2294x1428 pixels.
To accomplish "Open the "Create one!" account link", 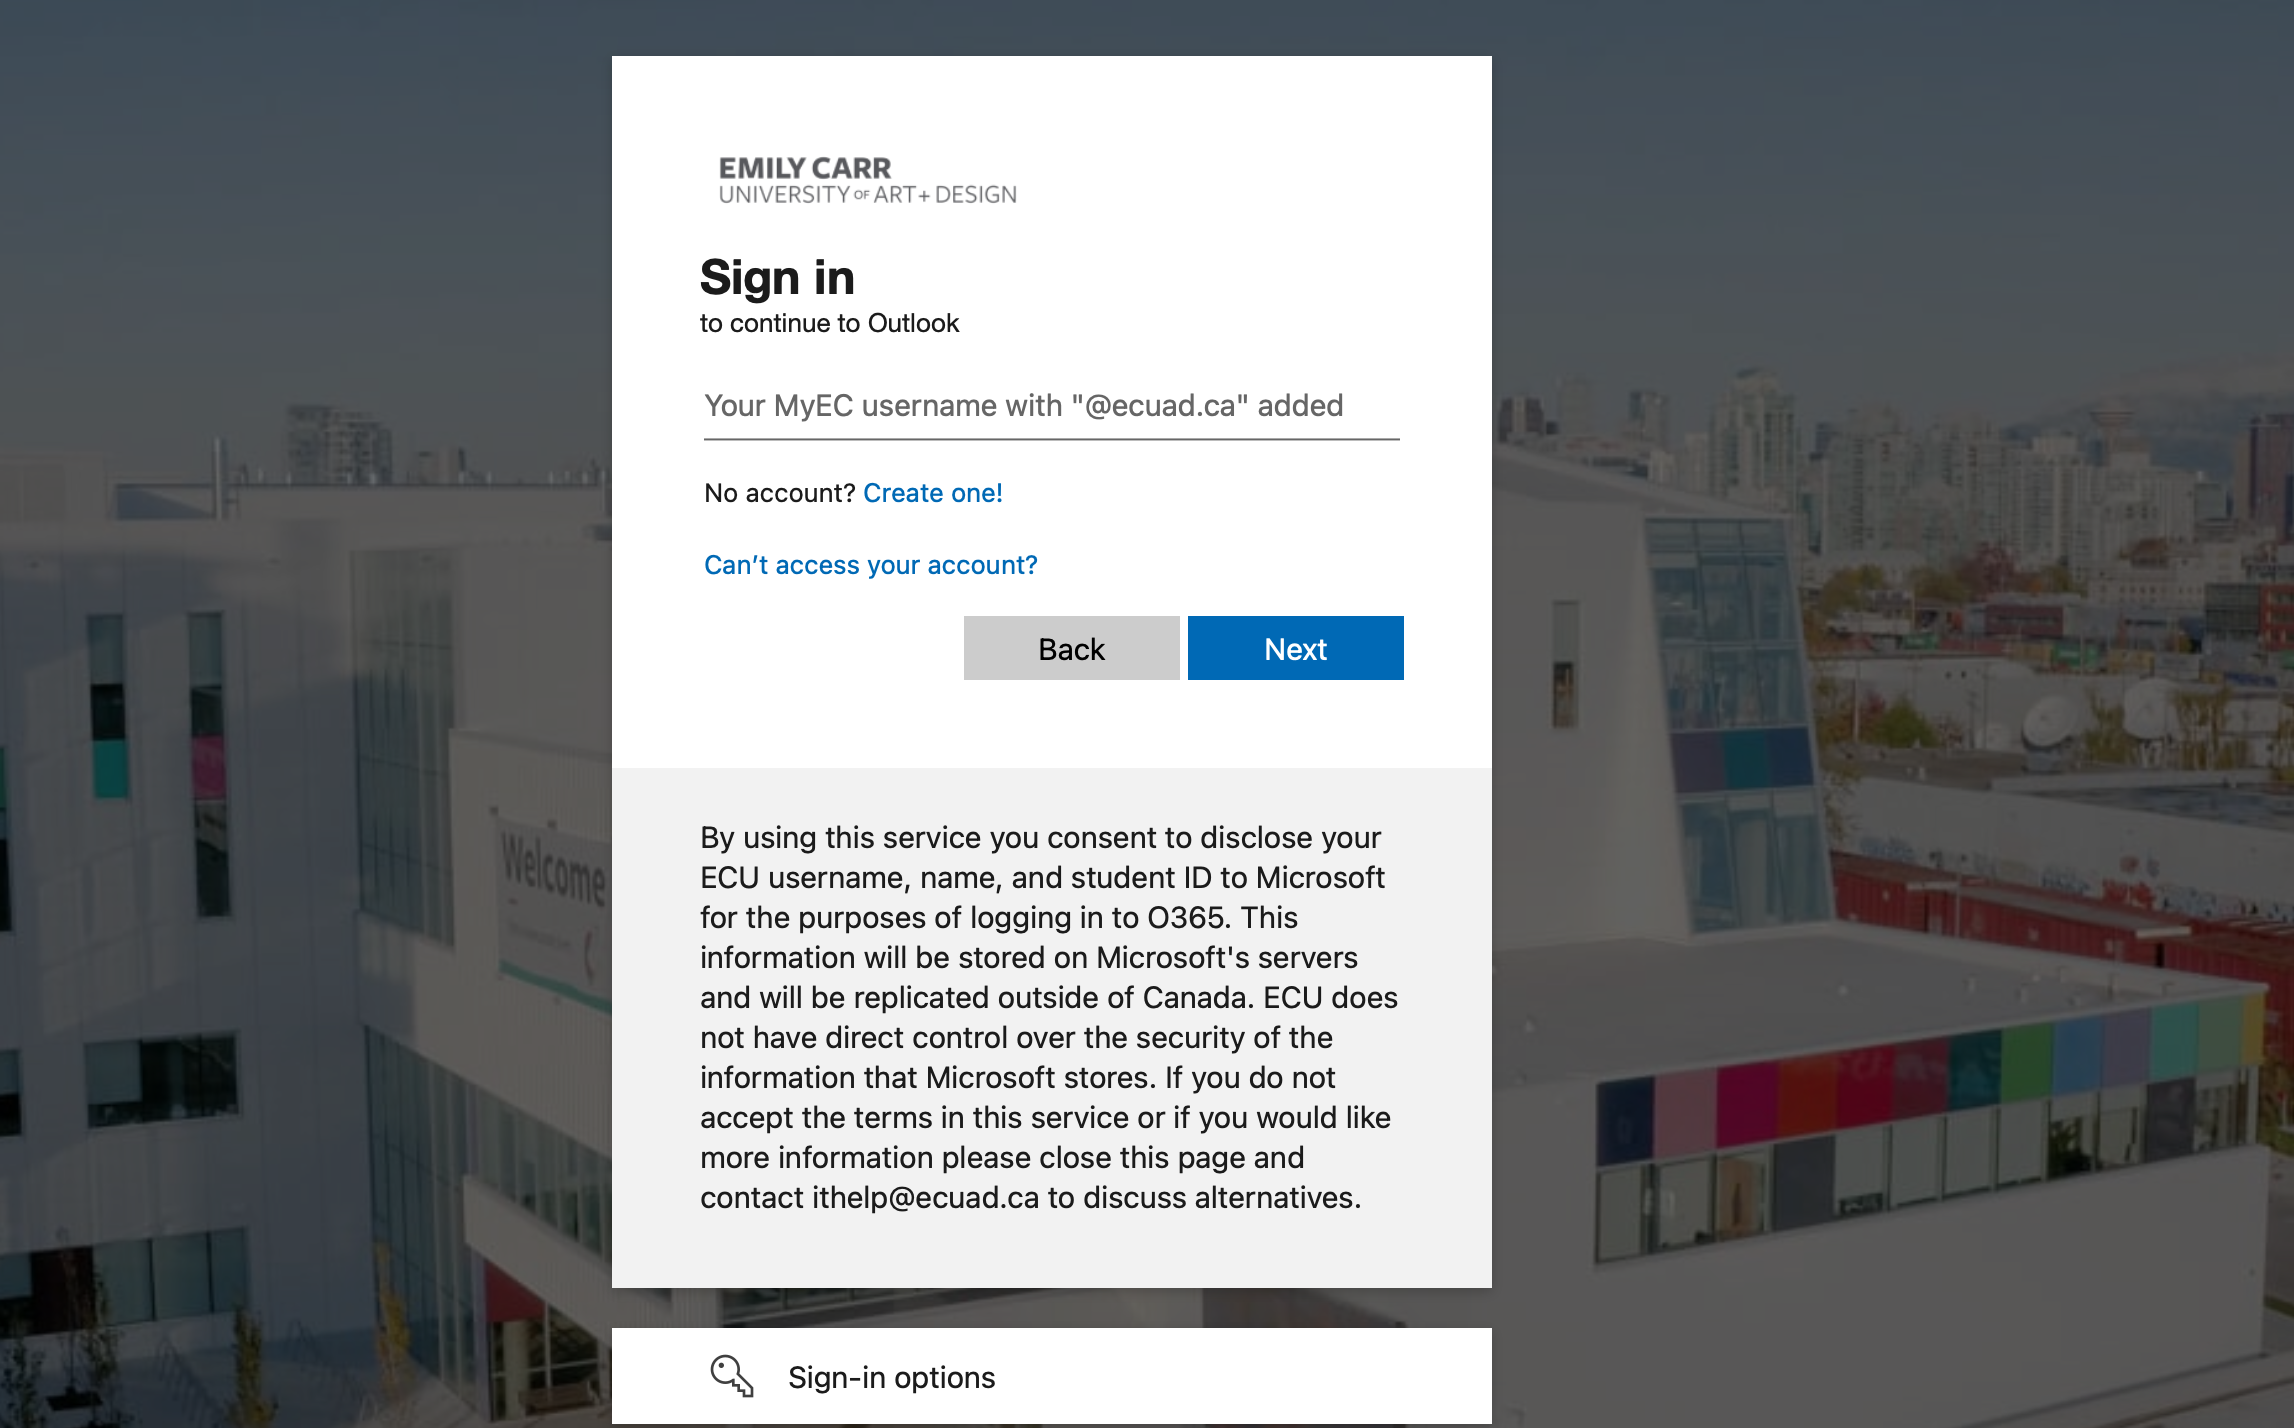I will 932,493.
